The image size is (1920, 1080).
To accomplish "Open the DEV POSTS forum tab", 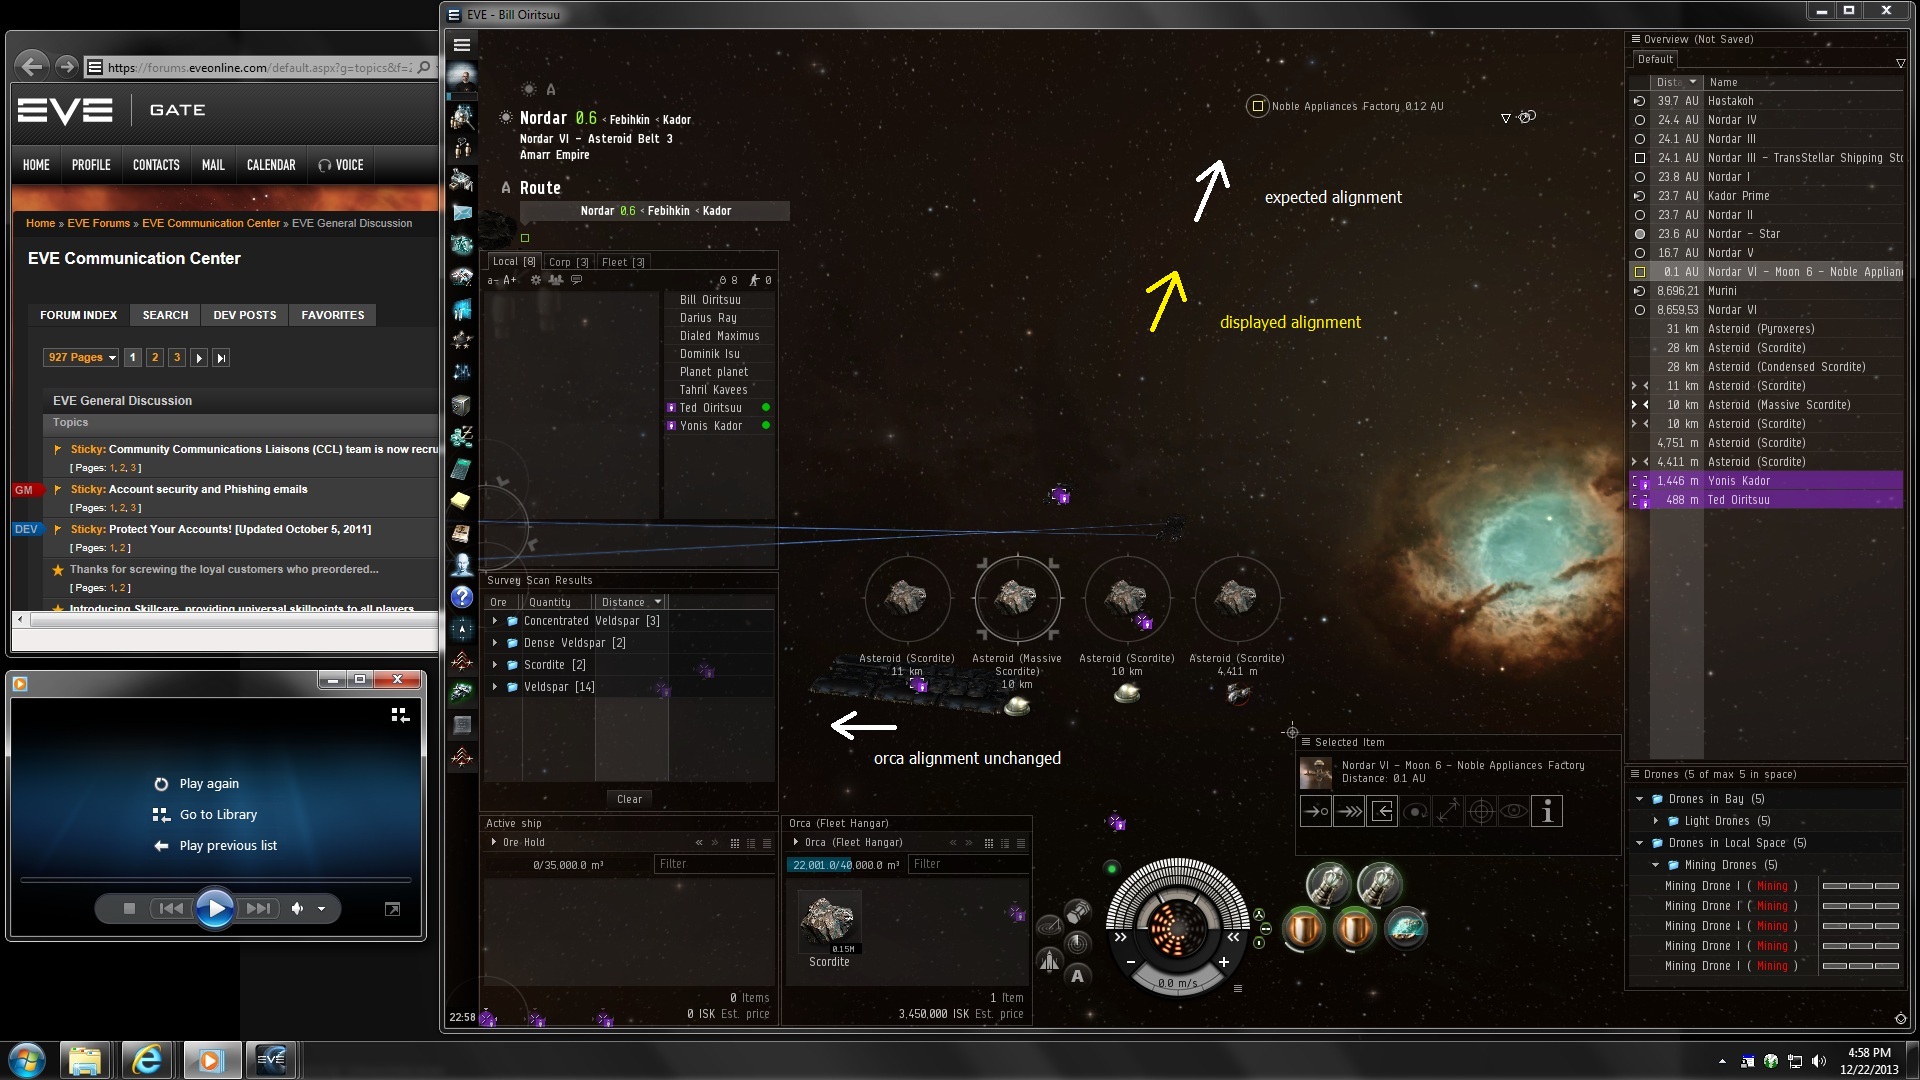I will coord(244,315).
